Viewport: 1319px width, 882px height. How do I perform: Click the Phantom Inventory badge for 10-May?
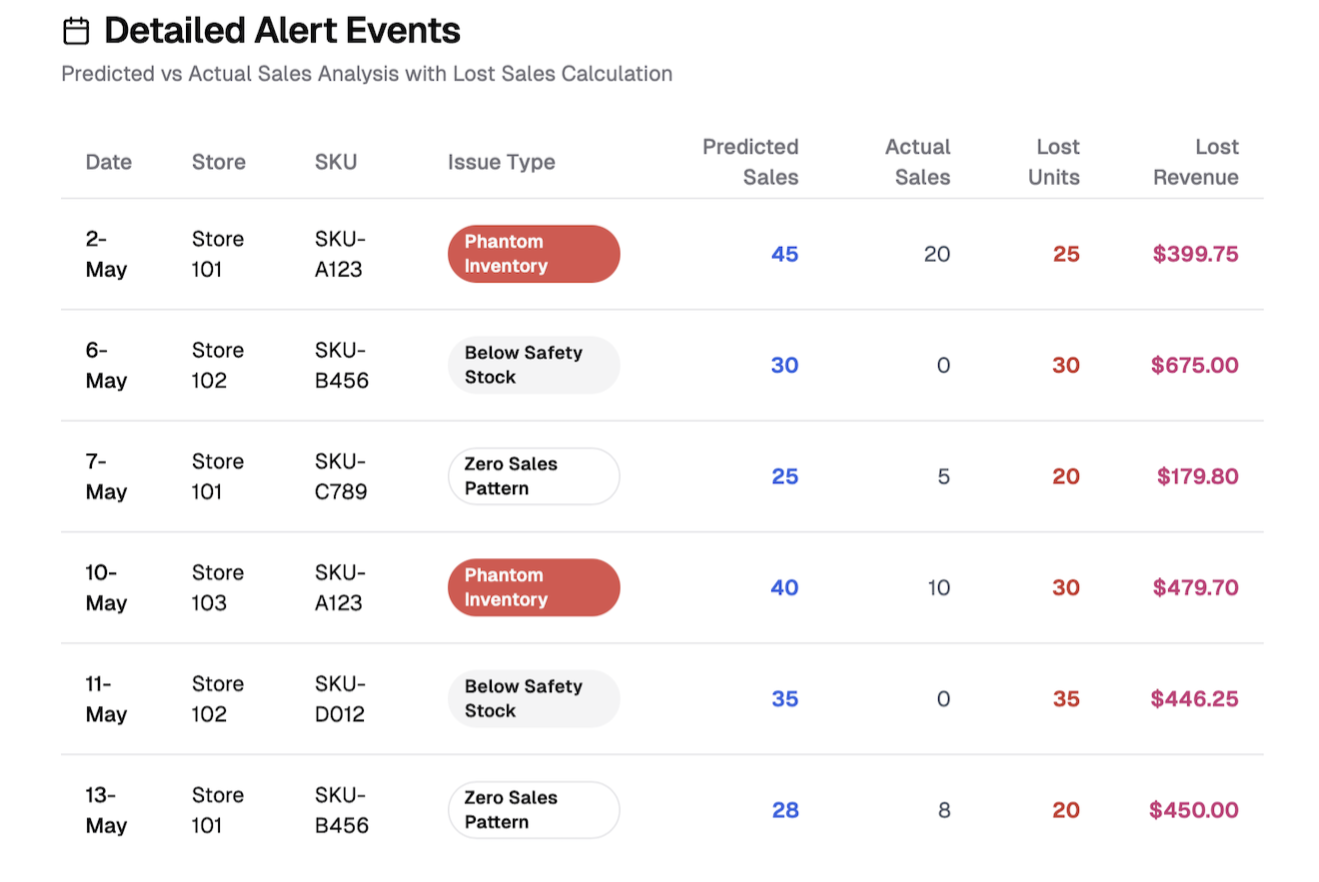533,588
